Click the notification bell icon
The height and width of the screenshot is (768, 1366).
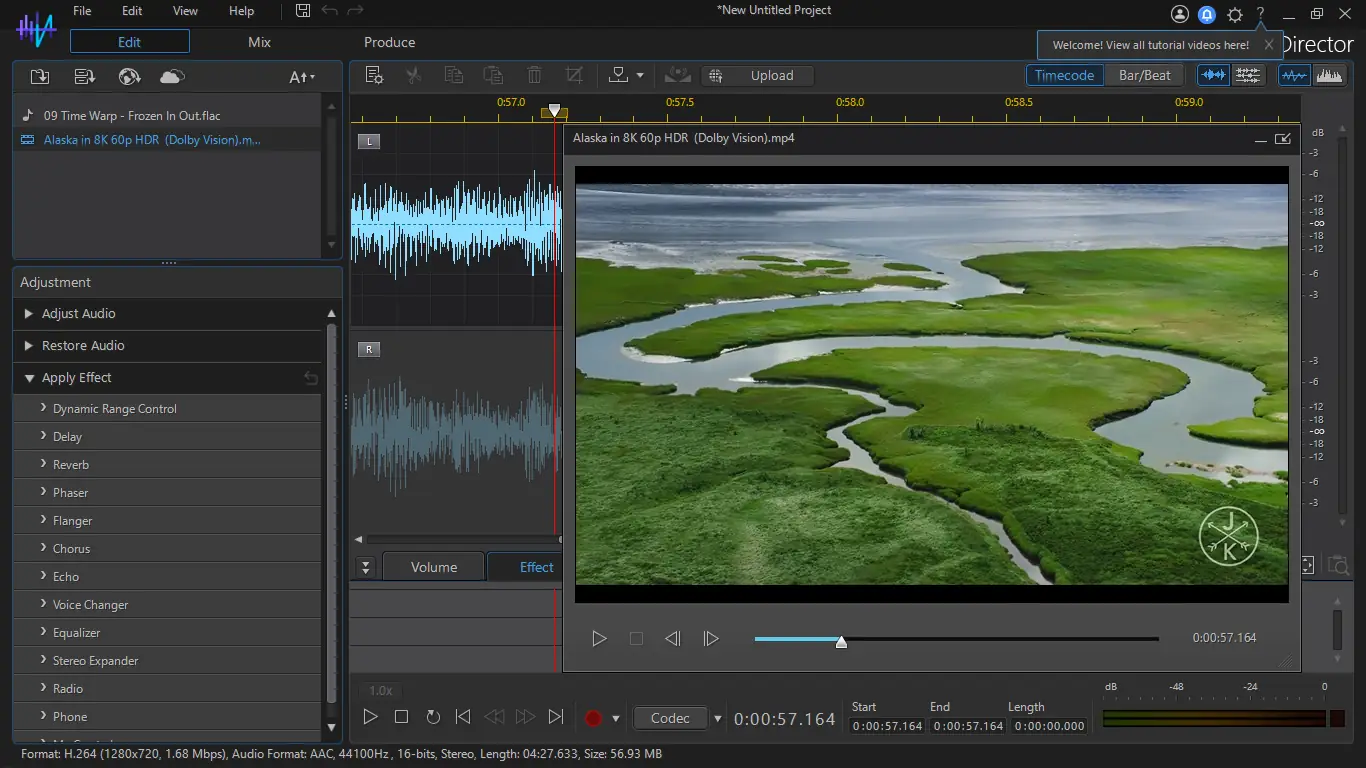point(1207,14)
